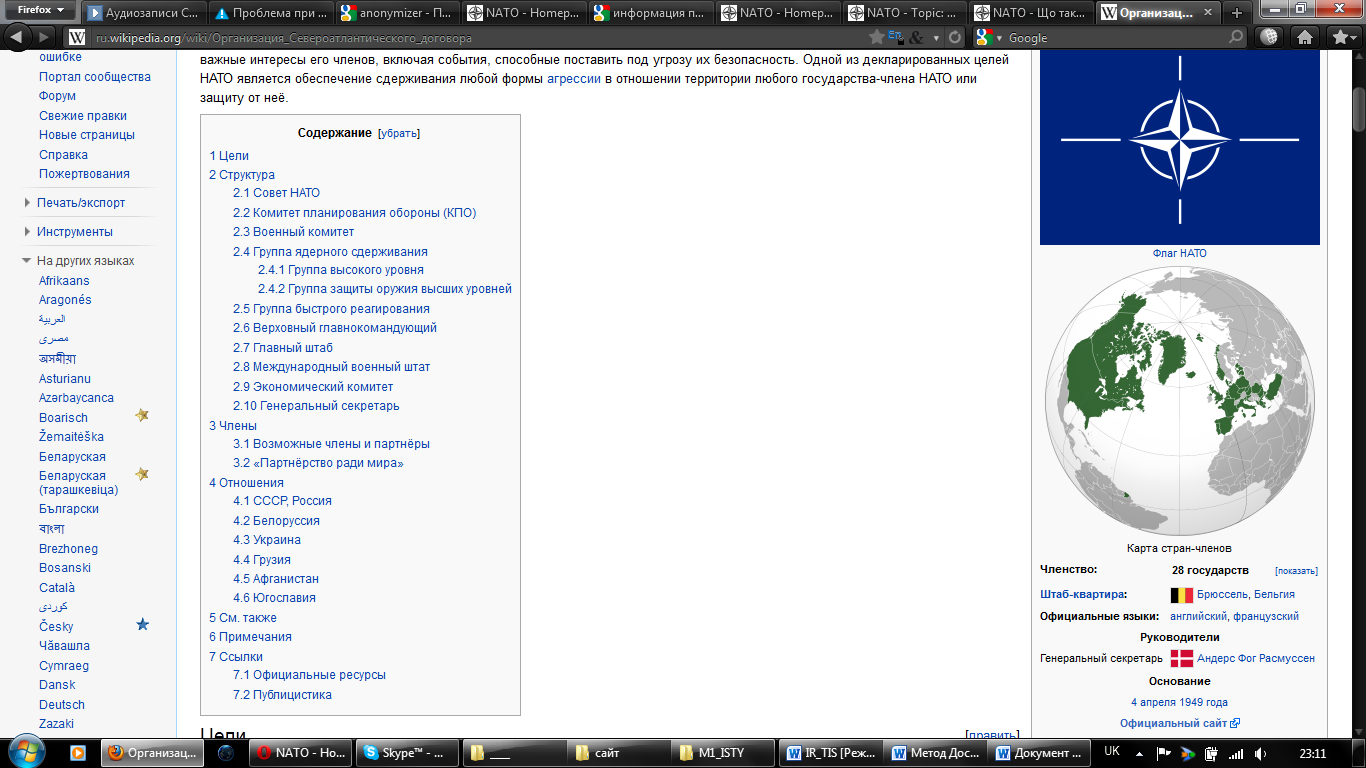Open the IR_TIS Word document in taskbar

[832, 753]
